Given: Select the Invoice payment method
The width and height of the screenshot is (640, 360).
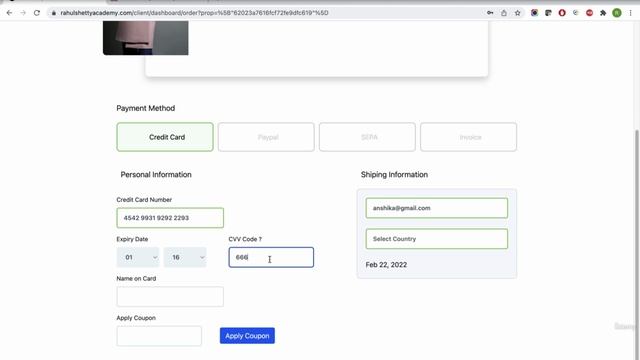Looking at the screenshot, I should (x=469, y=137).
